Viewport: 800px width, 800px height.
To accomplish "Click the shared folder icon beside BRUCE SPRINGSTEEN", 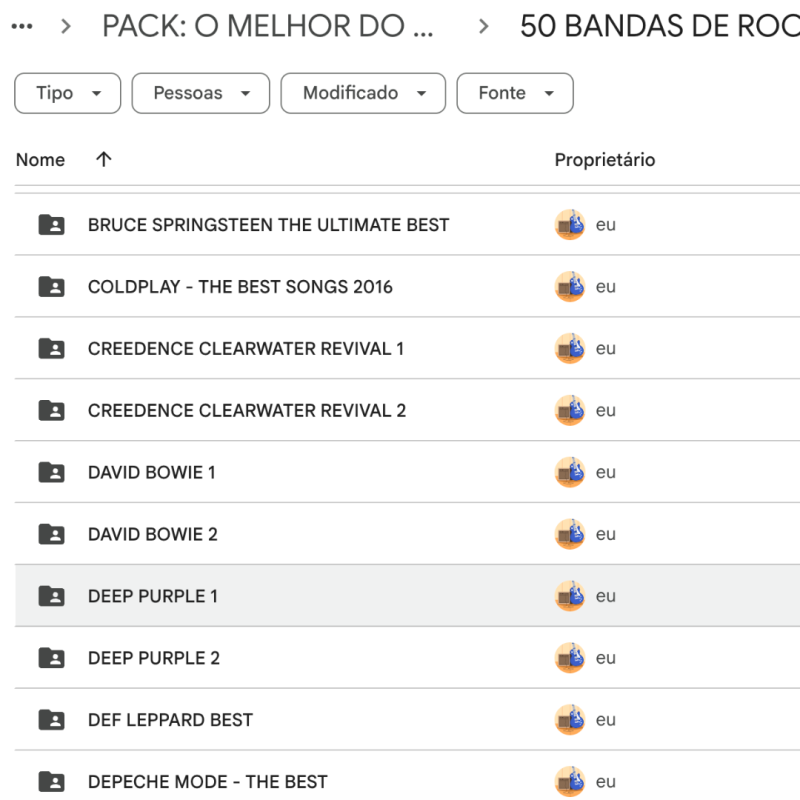I will tap(51, 225).
